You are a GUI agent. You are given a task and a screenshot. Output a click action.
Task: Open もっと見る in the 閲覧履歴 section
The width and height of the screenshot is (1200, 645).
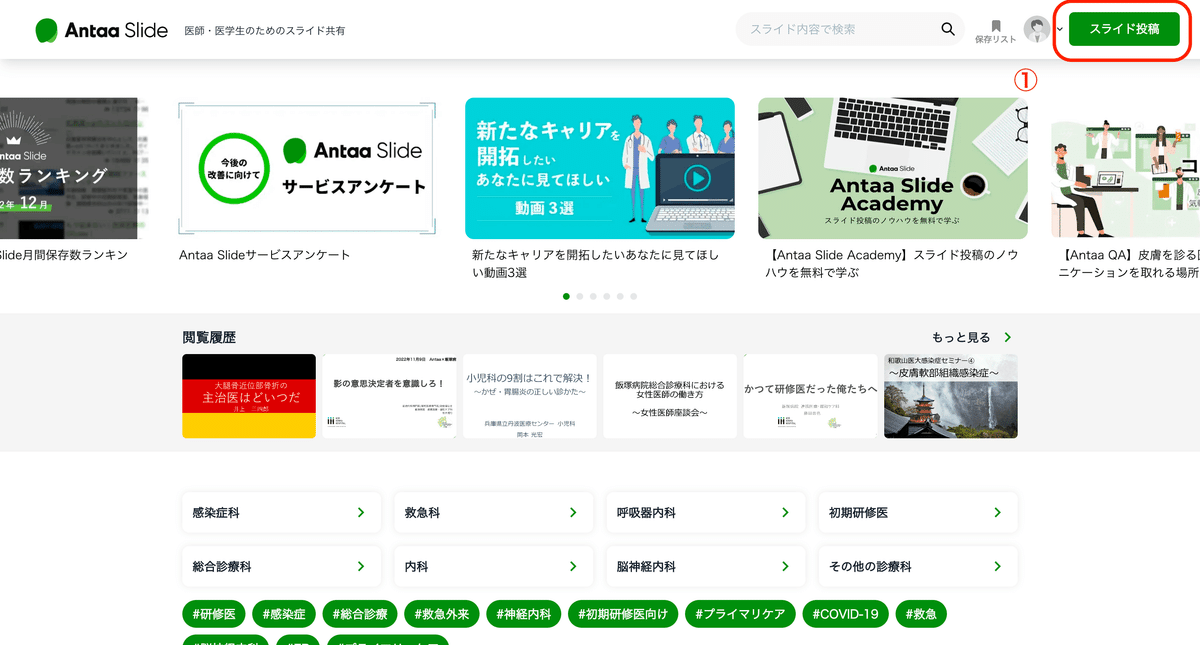[x=963, y=338]
